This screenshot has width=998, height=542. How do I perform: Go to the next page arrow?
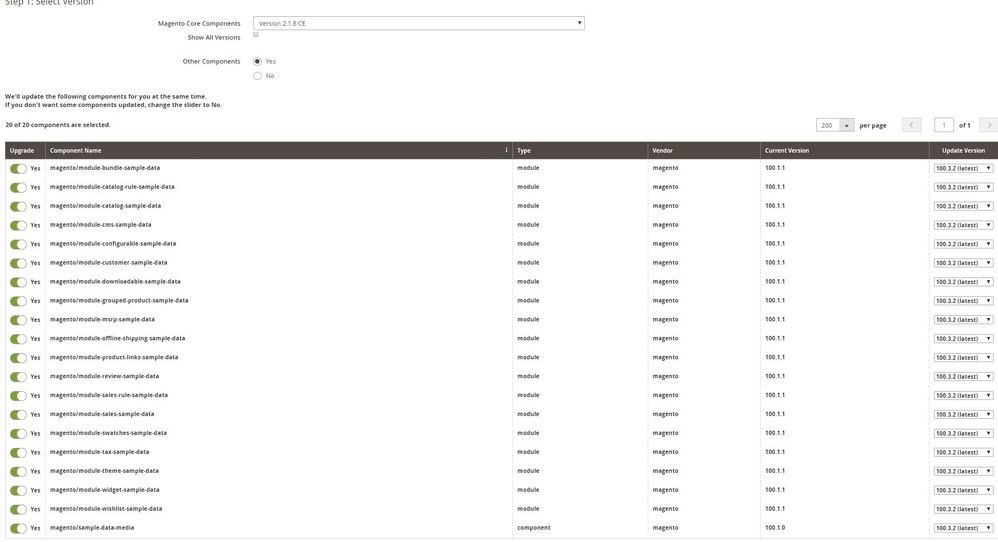(989, 125)
